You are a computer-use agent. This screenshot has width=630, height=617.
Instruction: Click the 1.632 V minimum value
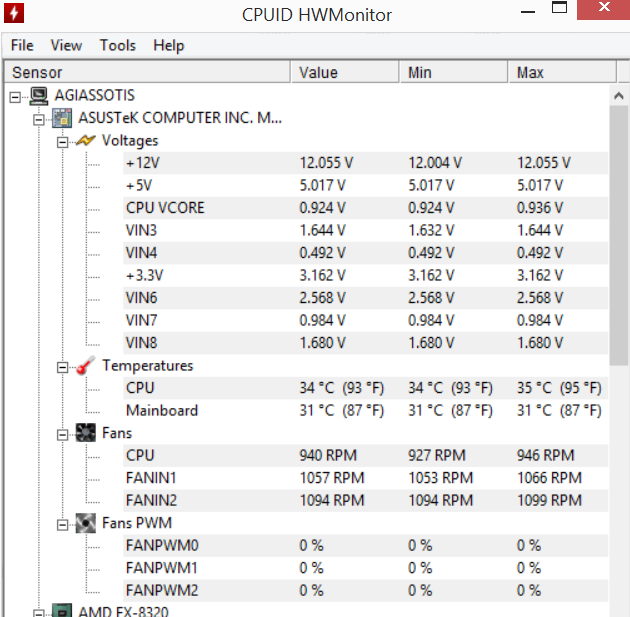[431, 230]
